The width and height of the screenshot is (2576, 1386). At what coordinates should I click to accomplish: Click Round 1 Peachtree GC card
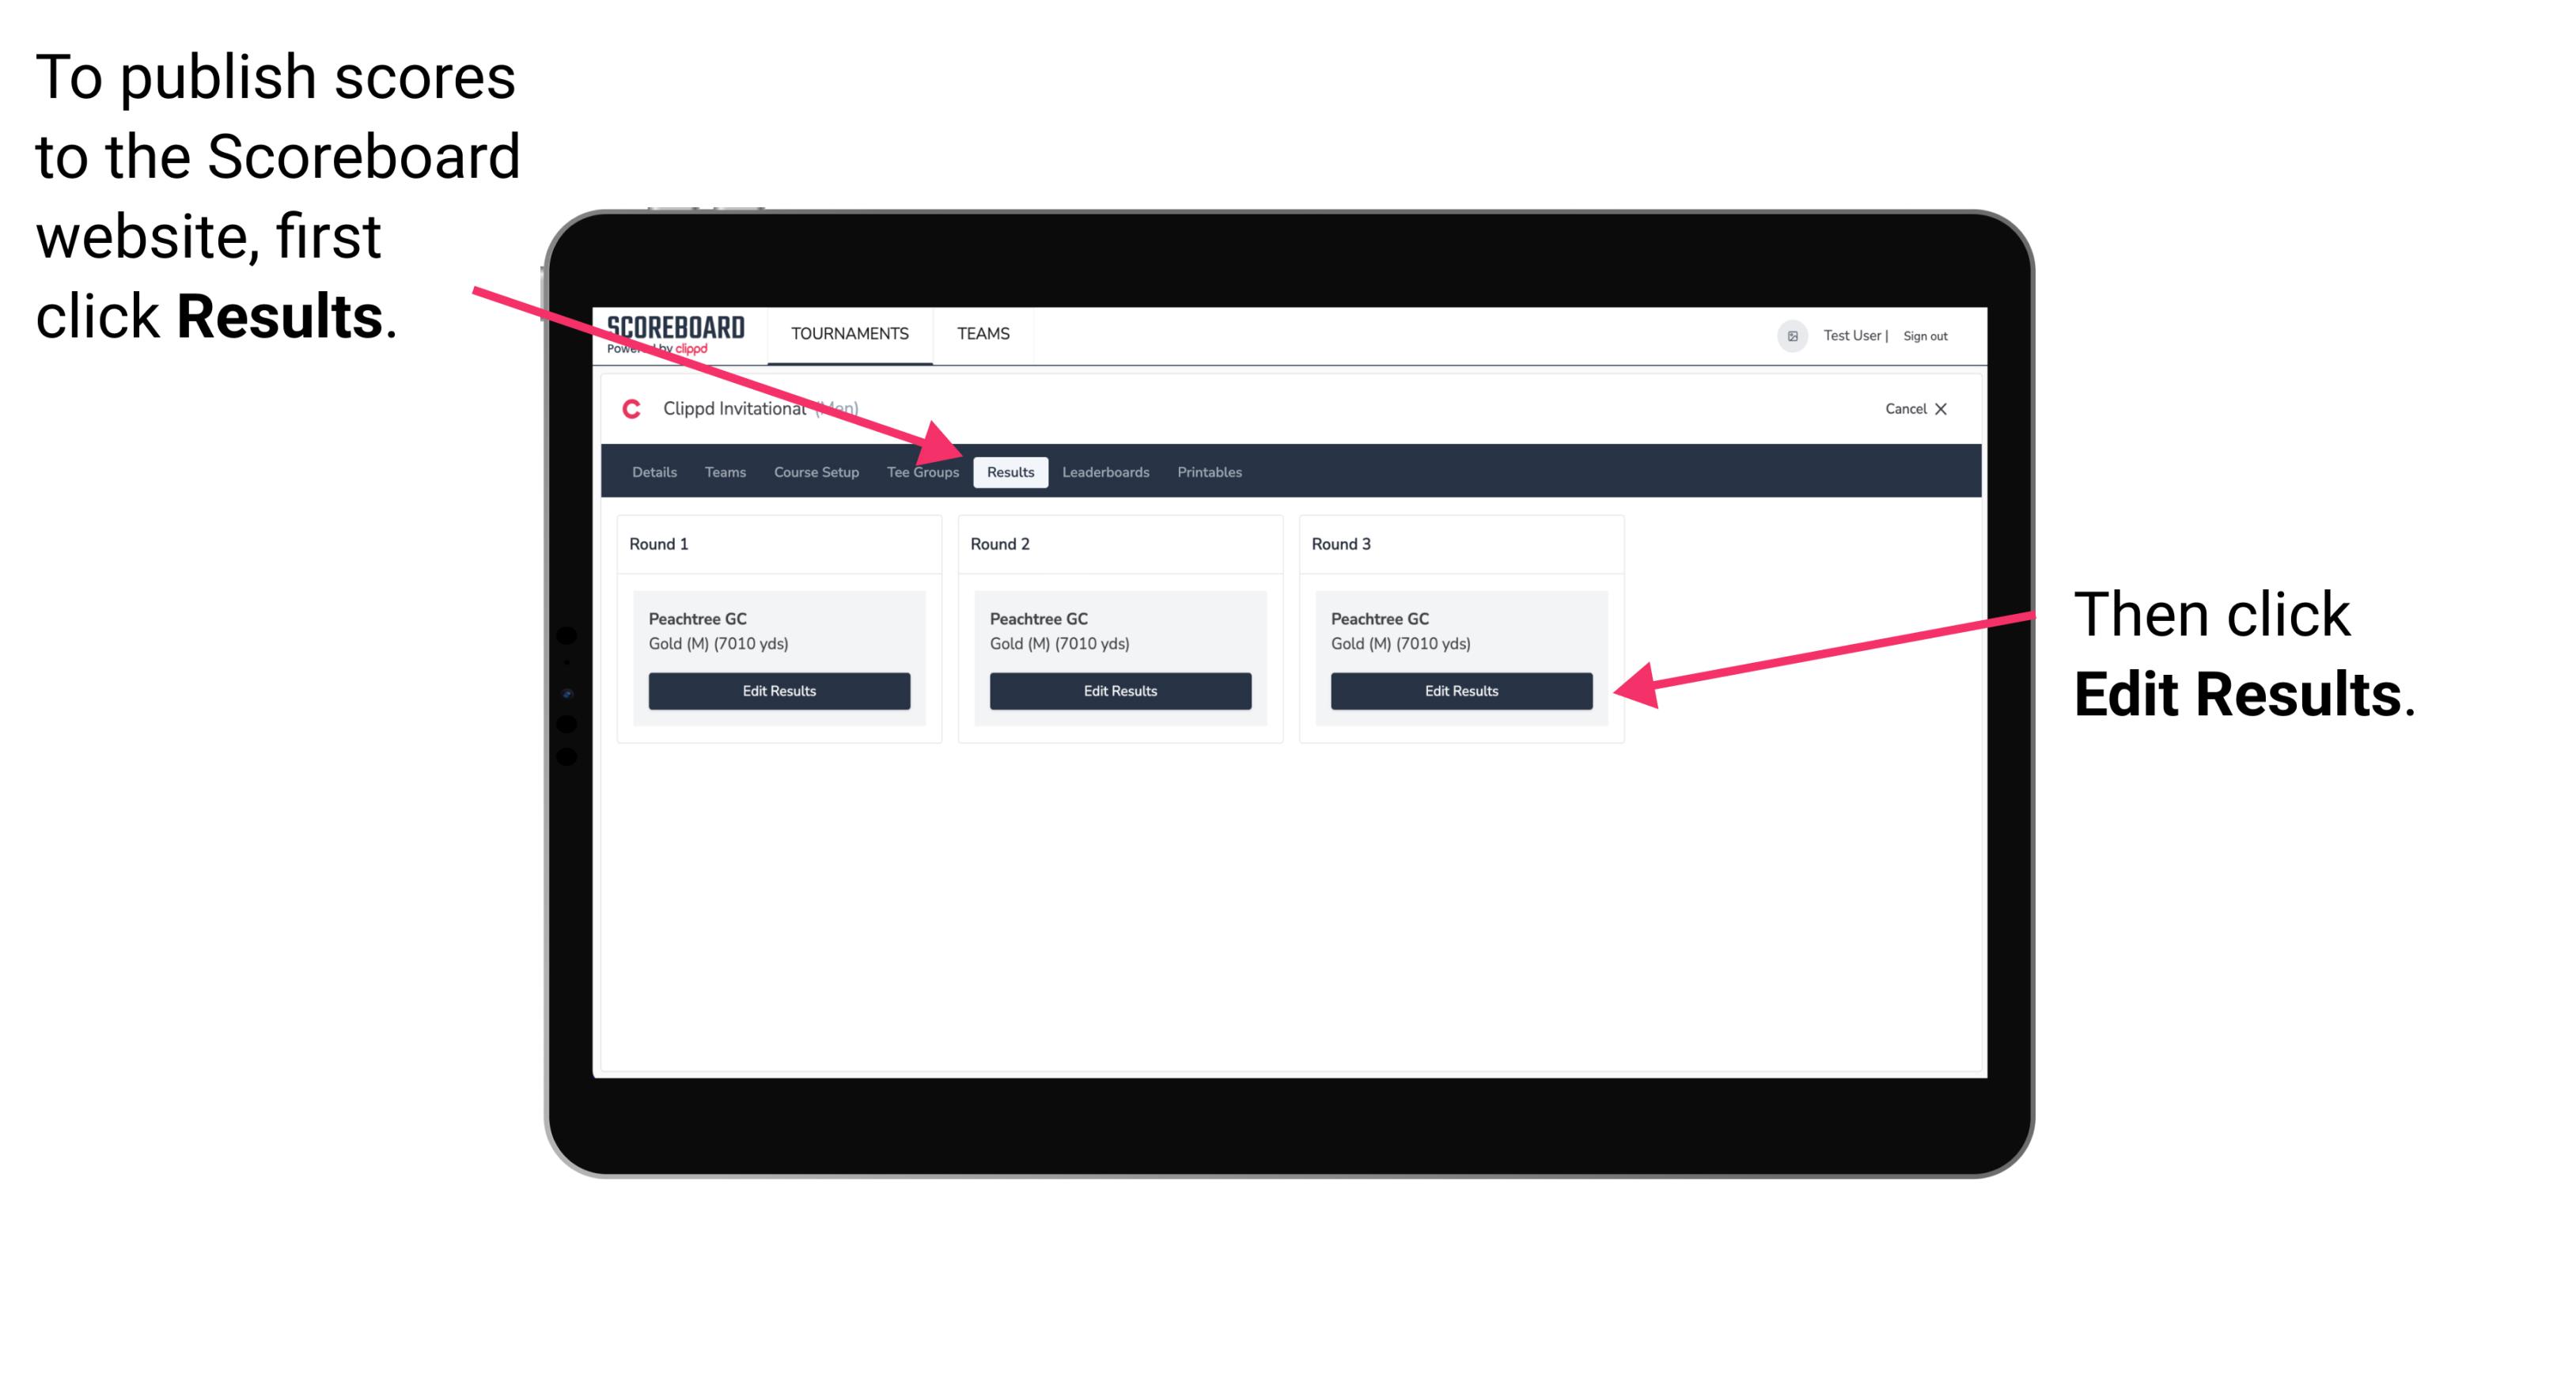(x=780, y=657)
